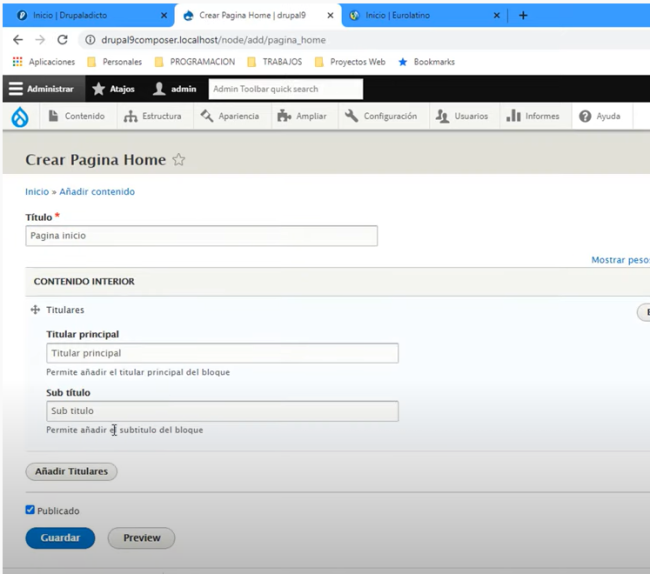This screenshot has height=574, width=650.
Task: Open the Aplicaciones apps grid icon
Action: pos(17,62)
